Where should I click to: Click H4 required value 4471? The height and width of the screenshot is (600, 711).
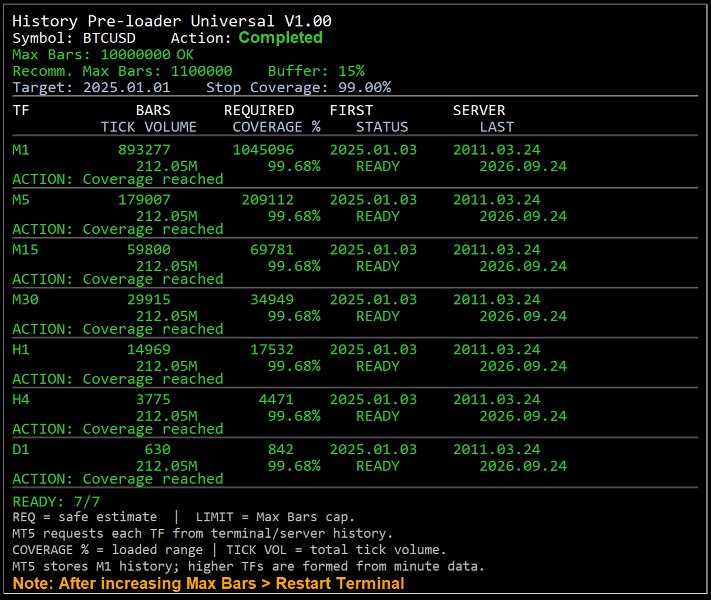coord(276,400)
